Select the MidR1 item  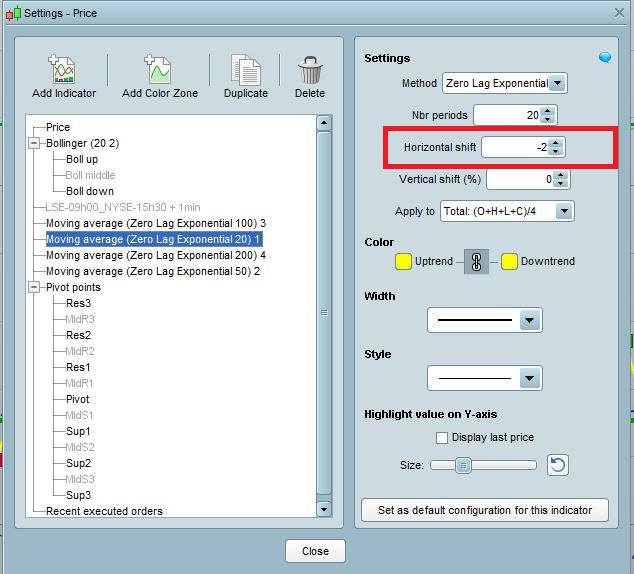pyautogui.click(x=79, y=383)
